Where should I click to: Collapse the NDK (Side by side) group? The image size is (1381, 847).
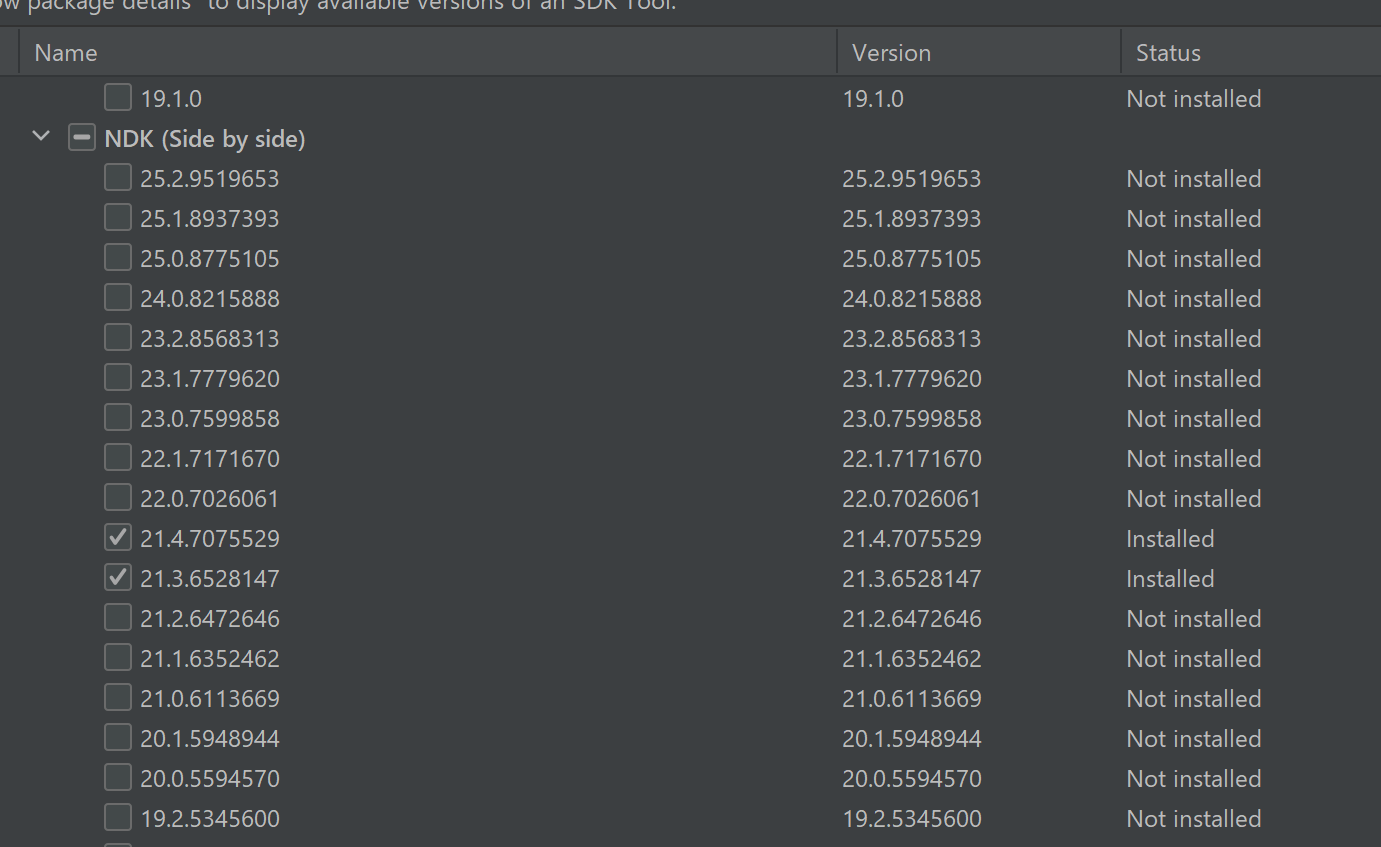pos(41,136)
